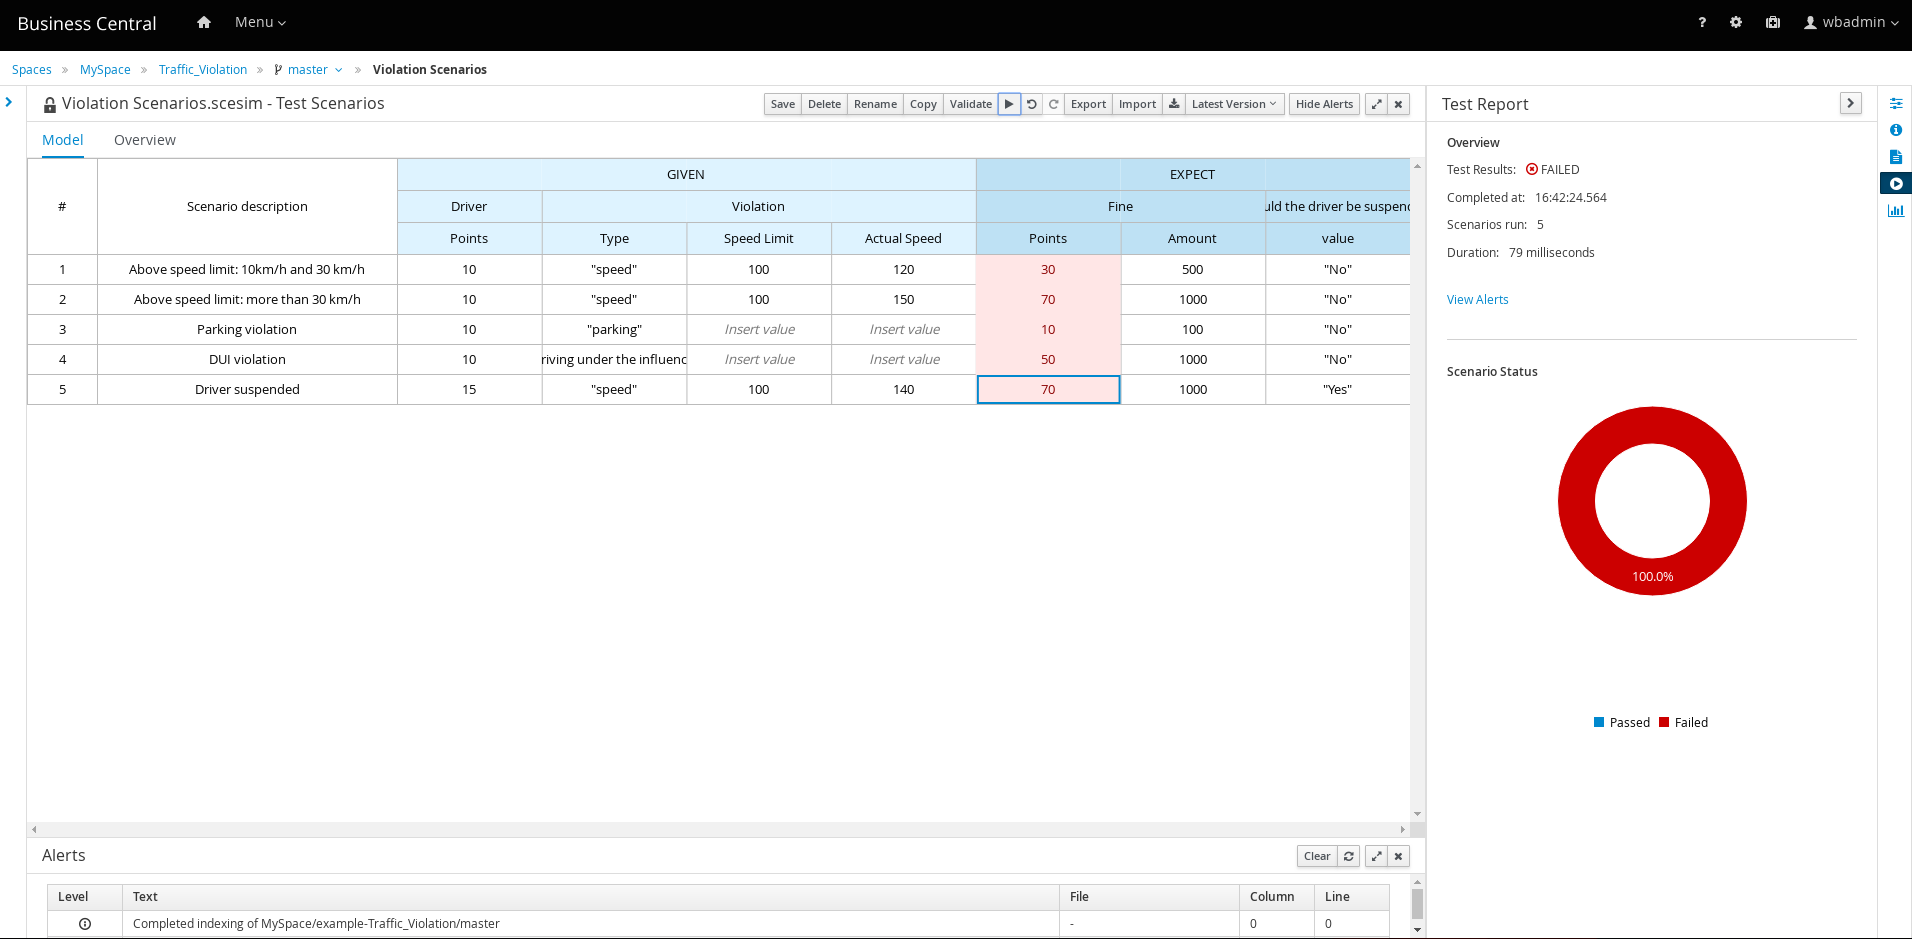This screenshot has height=939, width=1912.
Task: Toggle the Test Report dock icon
Action: tap(1896, 183)
